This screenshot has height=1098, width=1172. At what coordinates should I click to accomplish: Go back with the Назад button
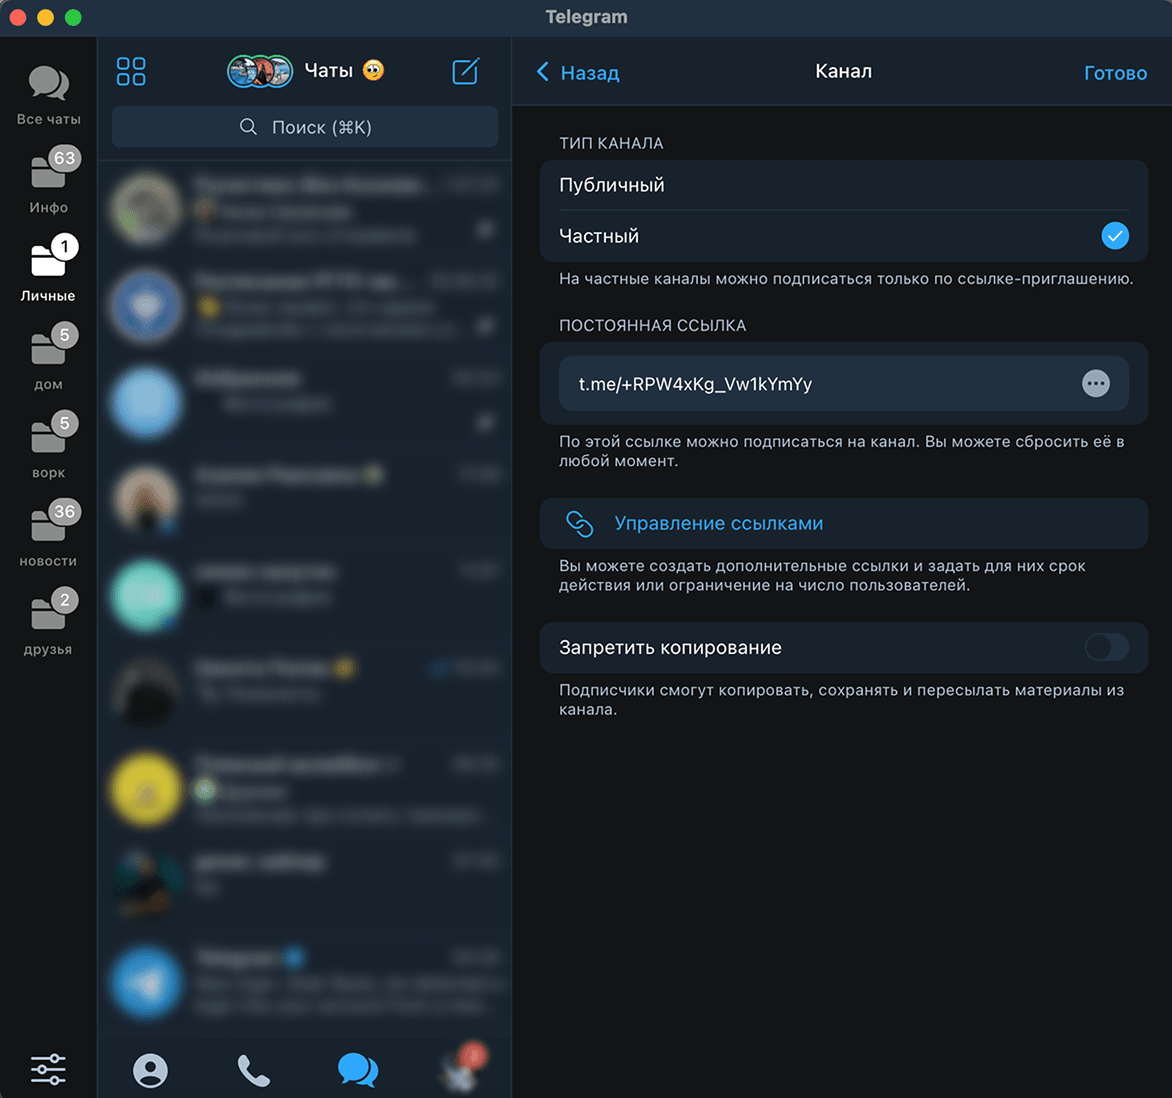click(578, 73)
